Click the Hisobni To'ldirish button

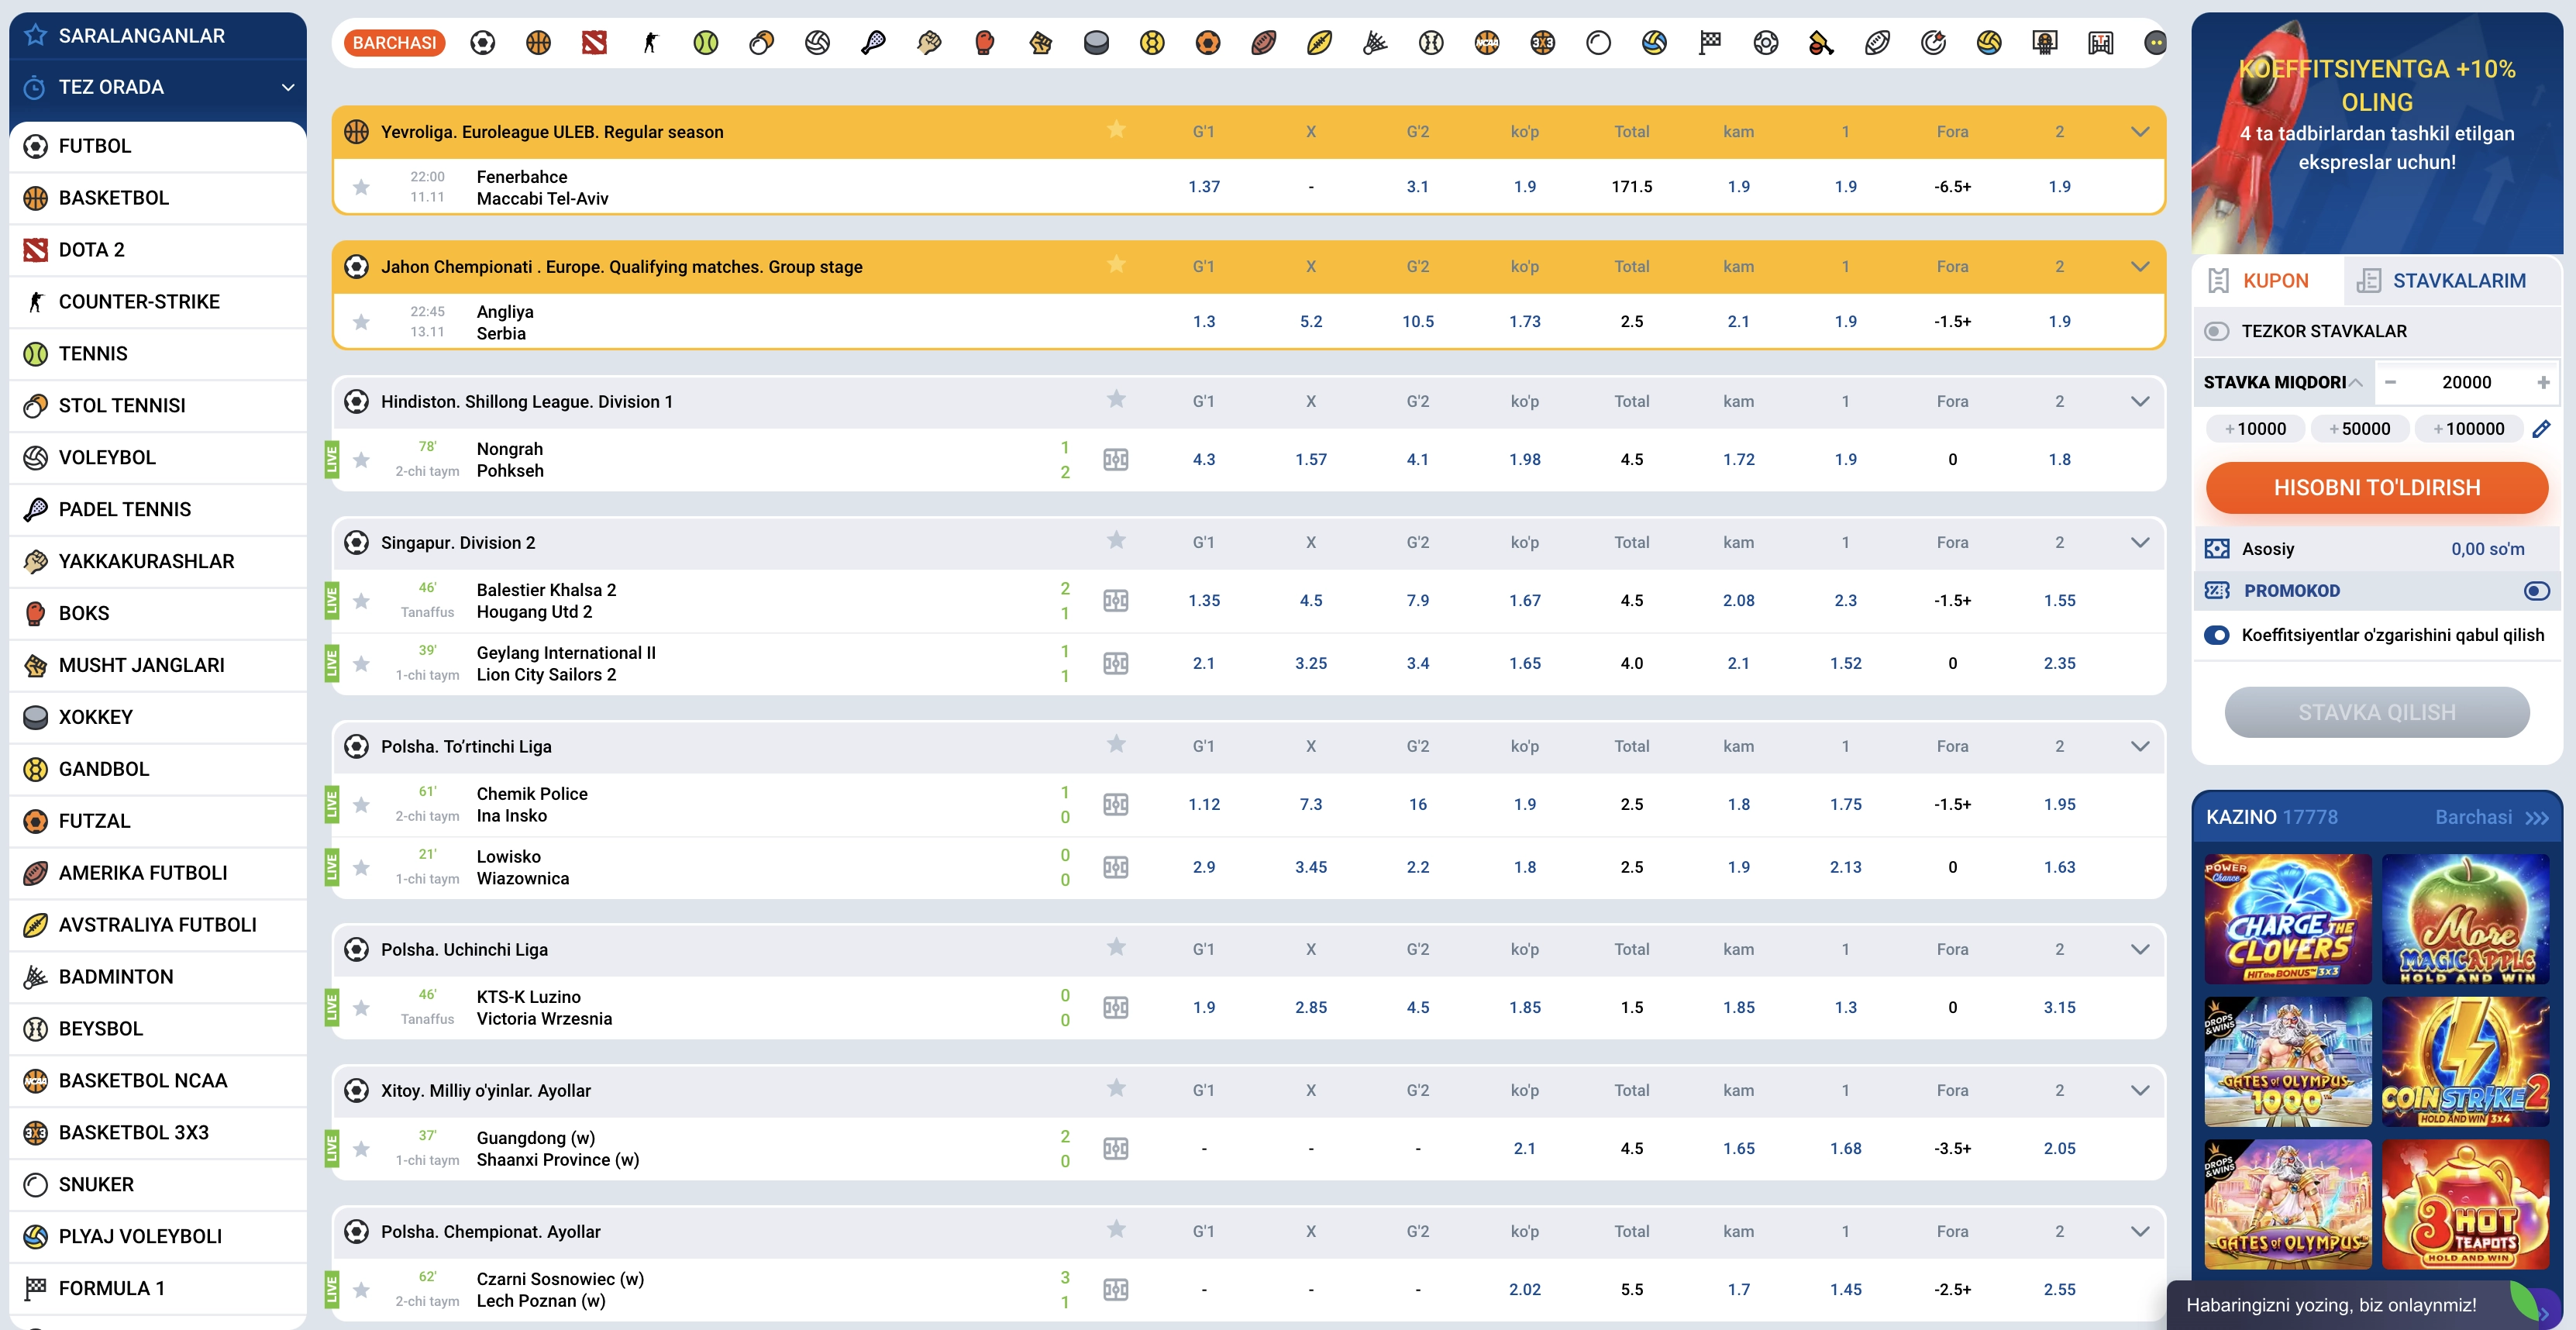2376,488
